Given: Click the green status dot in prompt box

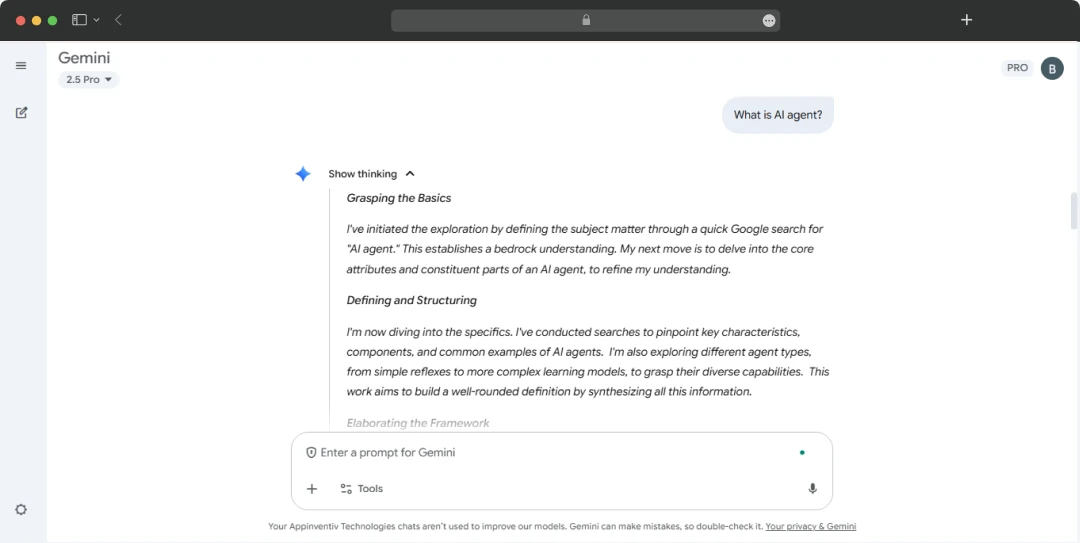Looking at the screenshot, I should click(x=802, y=453).
